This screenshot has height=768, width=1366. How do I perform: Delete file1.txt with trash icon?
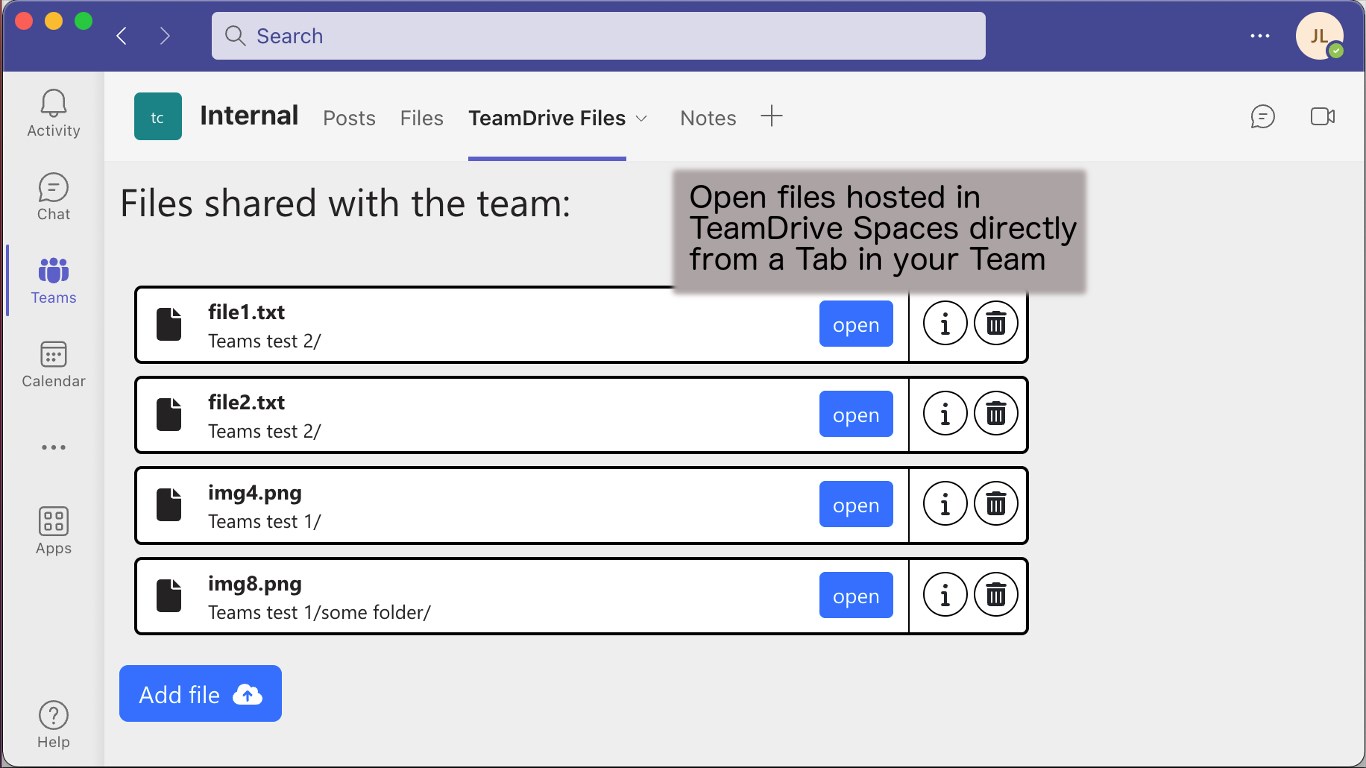996,323
